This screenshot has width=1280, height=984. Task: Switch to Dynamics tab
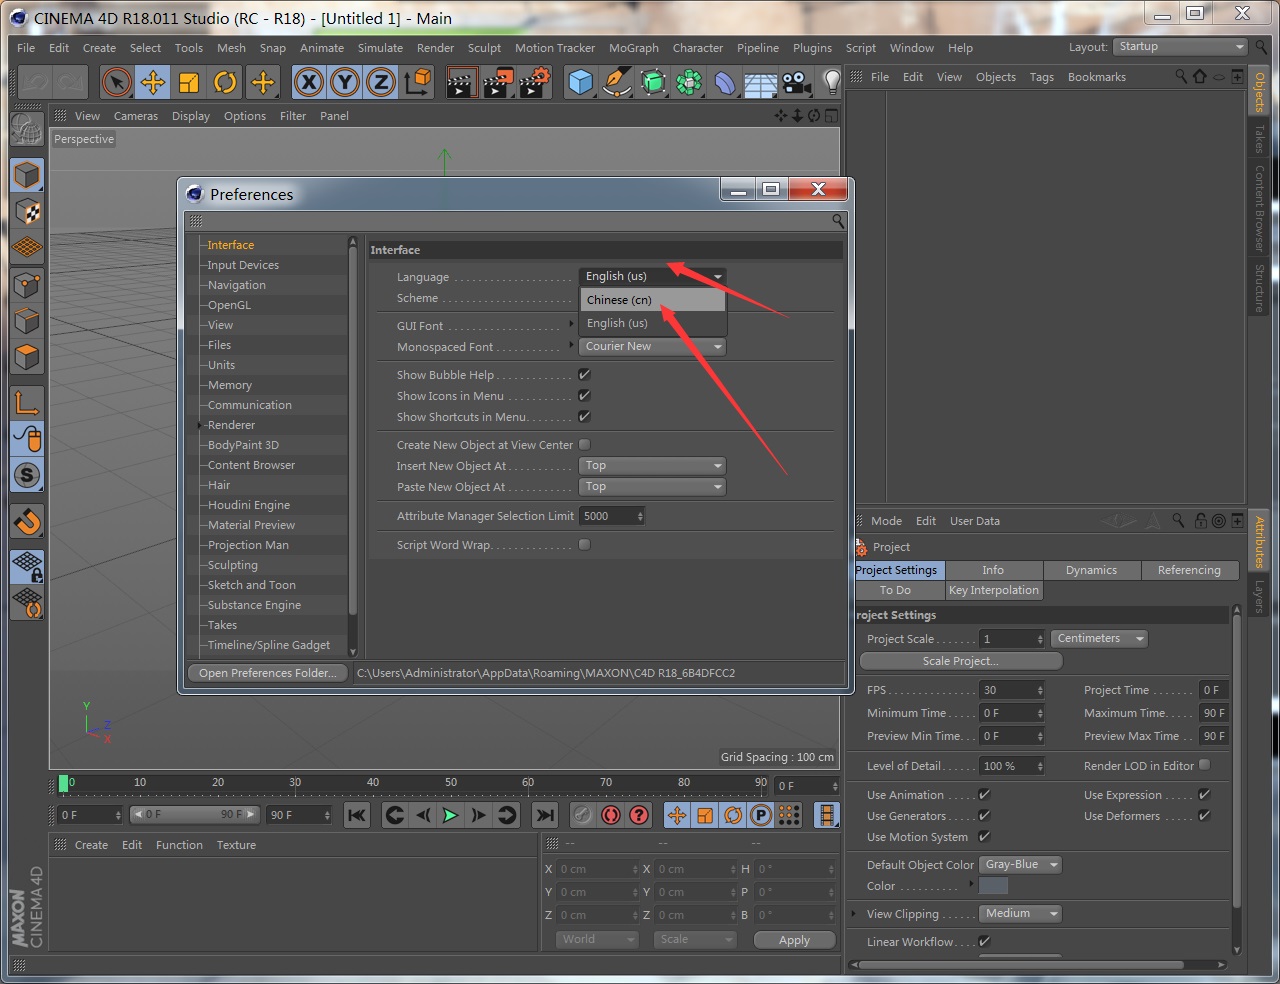coord(1091,570)
